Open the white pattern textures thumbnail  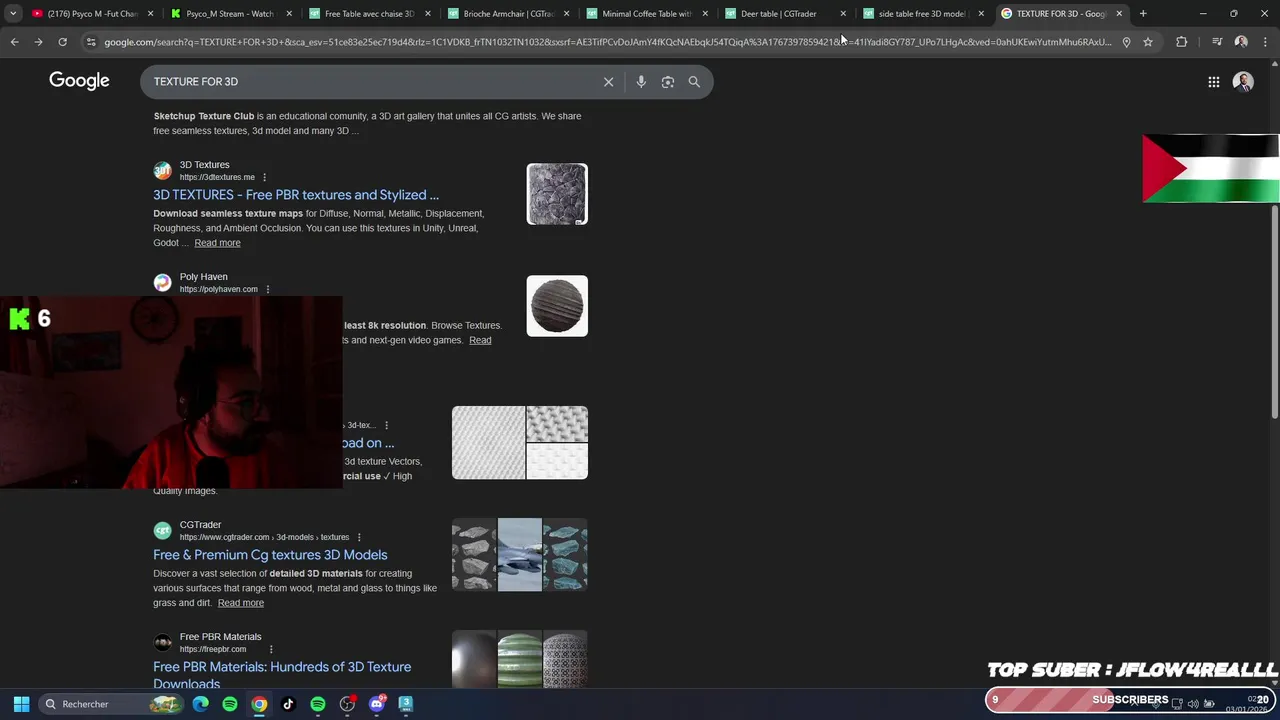[520, 442]
